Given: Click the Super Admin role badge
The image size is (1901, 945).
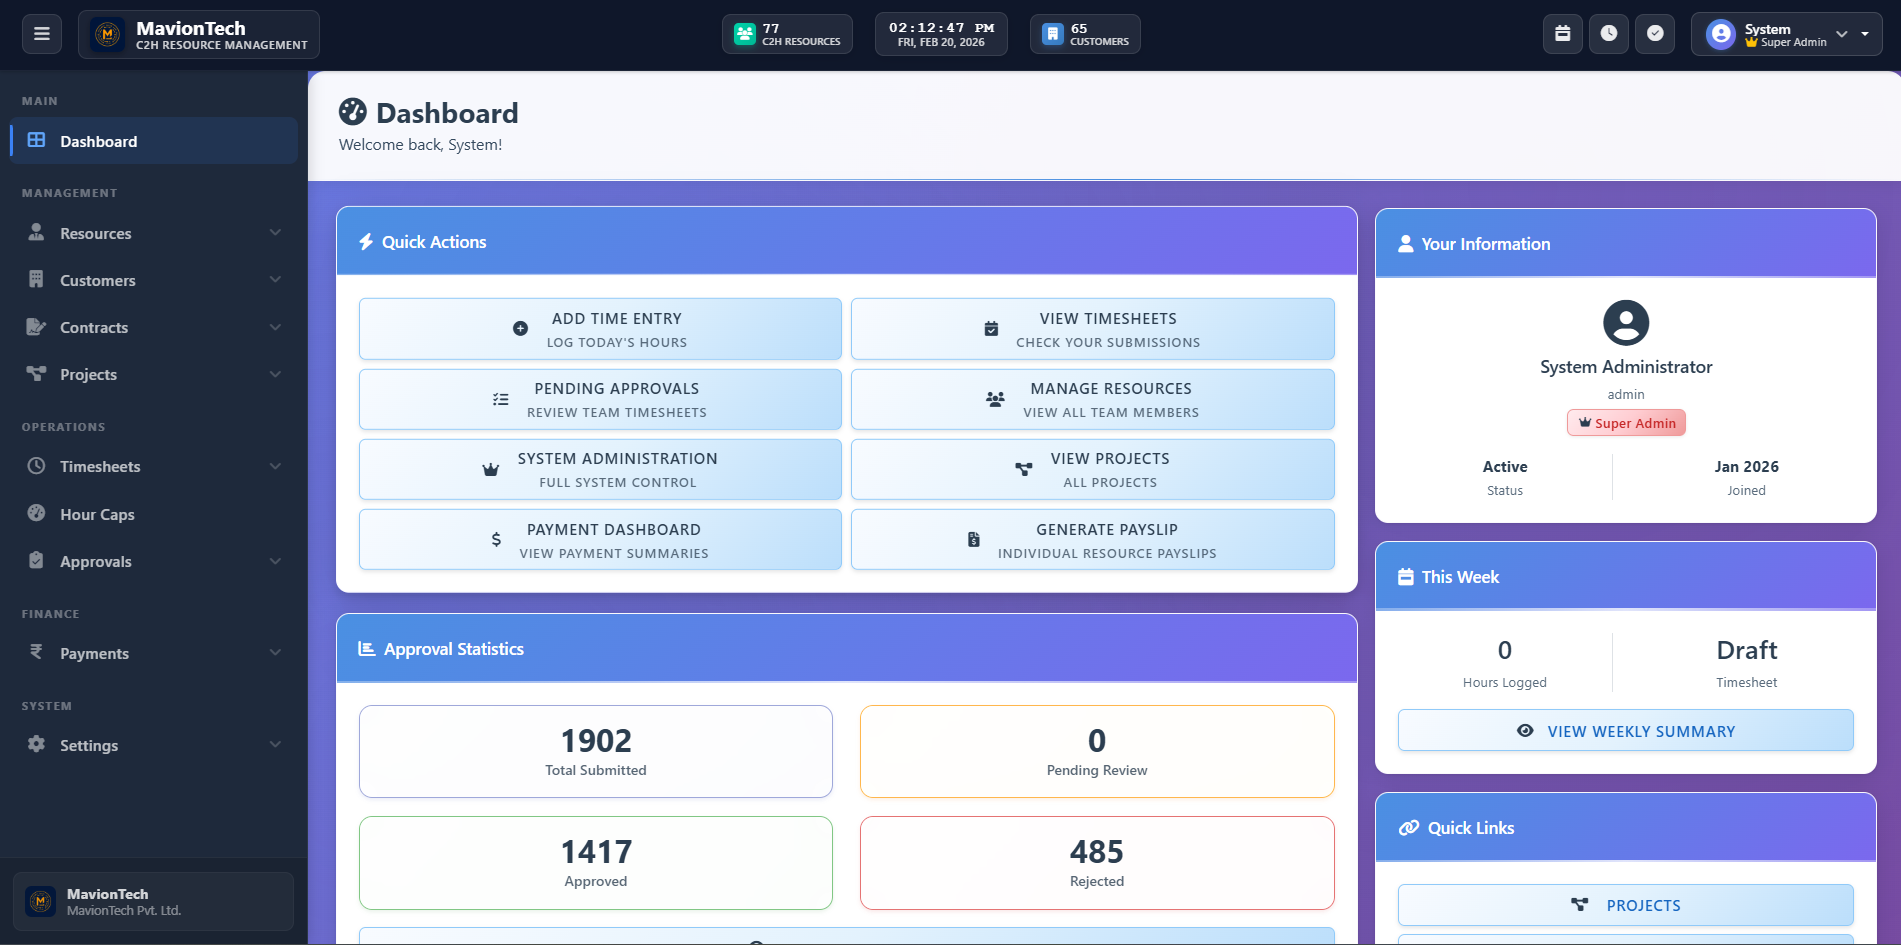Looking at the screenshot, I should 1625,422.
